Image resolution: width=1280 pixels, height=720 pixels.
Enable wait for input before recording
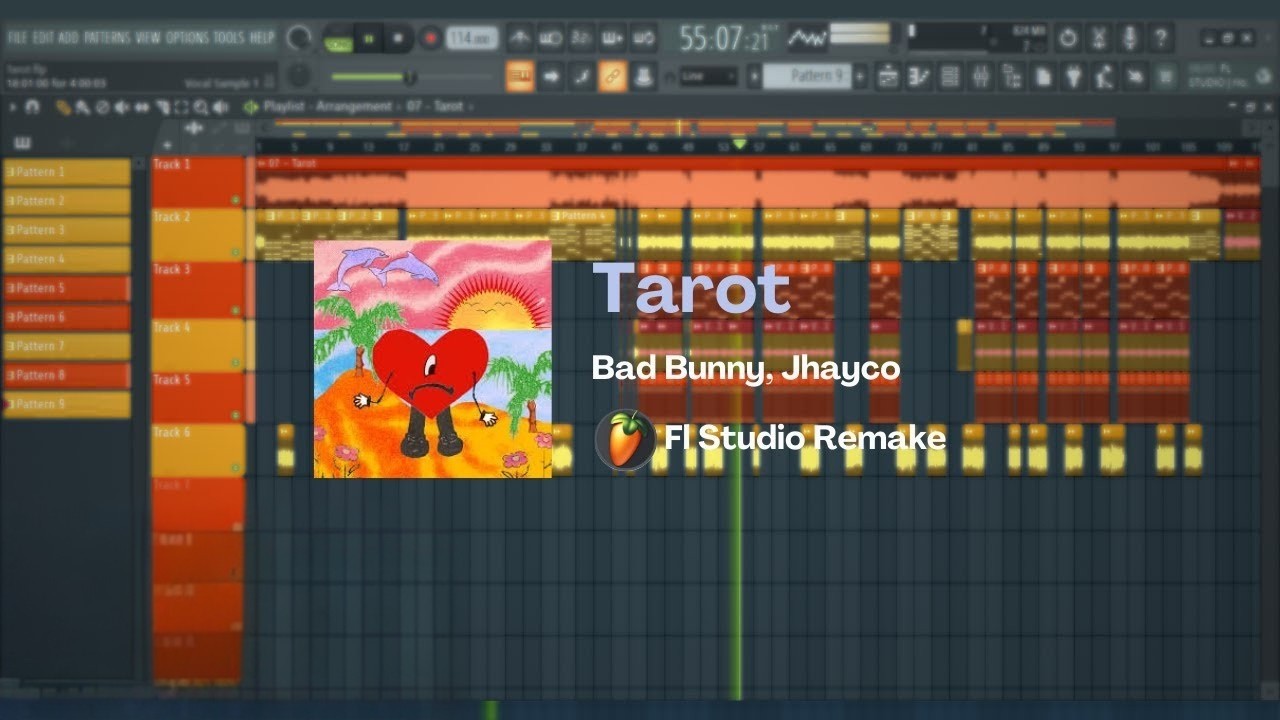550,39
